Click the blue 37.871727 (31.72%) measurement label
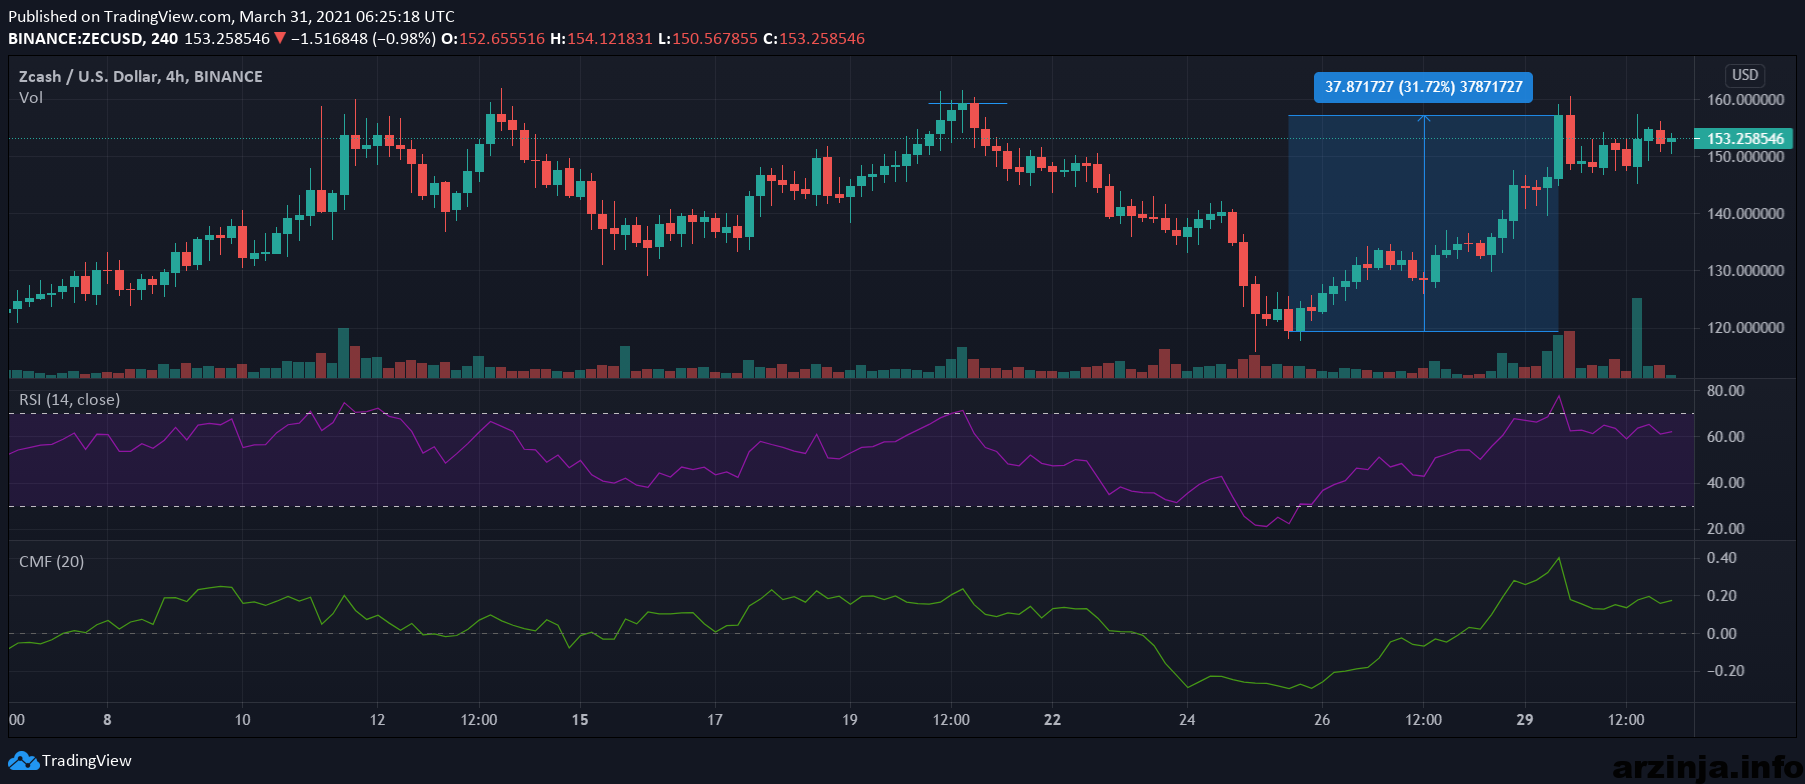Viewport: 1805px width, 784px height. 1423,87
